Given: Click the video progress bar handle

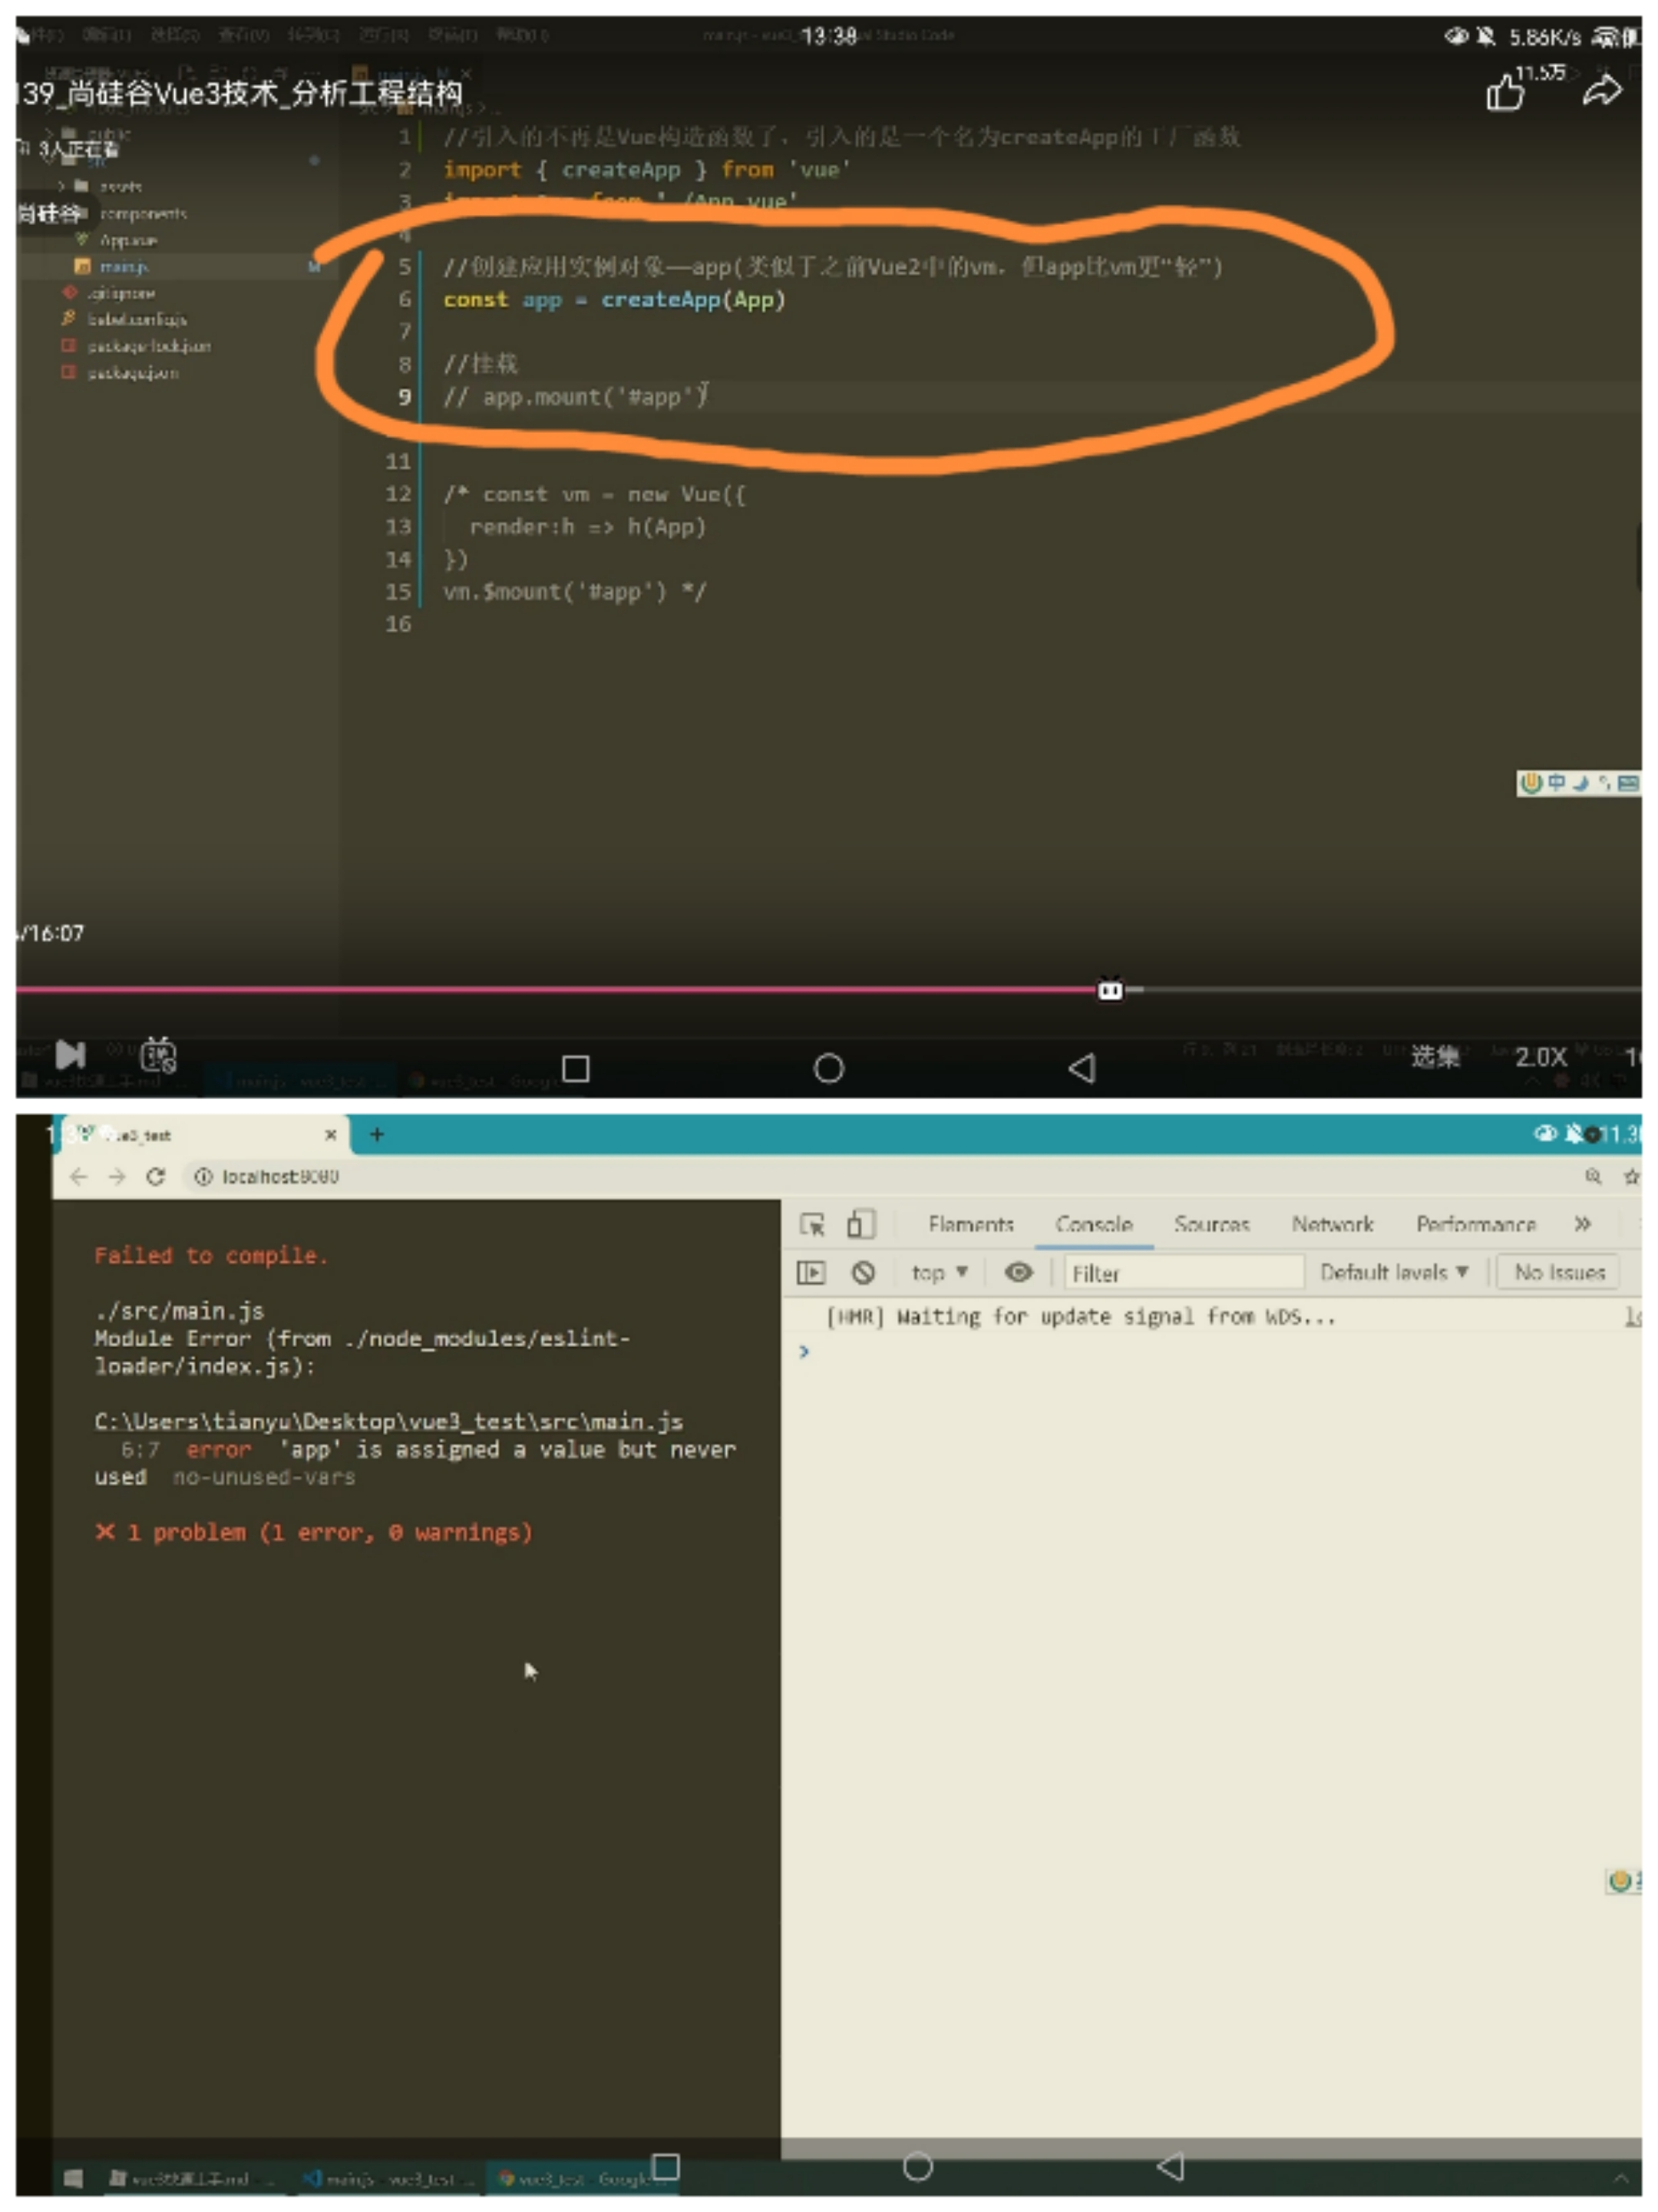Looking at the screenshot, I should (1110, 990).
